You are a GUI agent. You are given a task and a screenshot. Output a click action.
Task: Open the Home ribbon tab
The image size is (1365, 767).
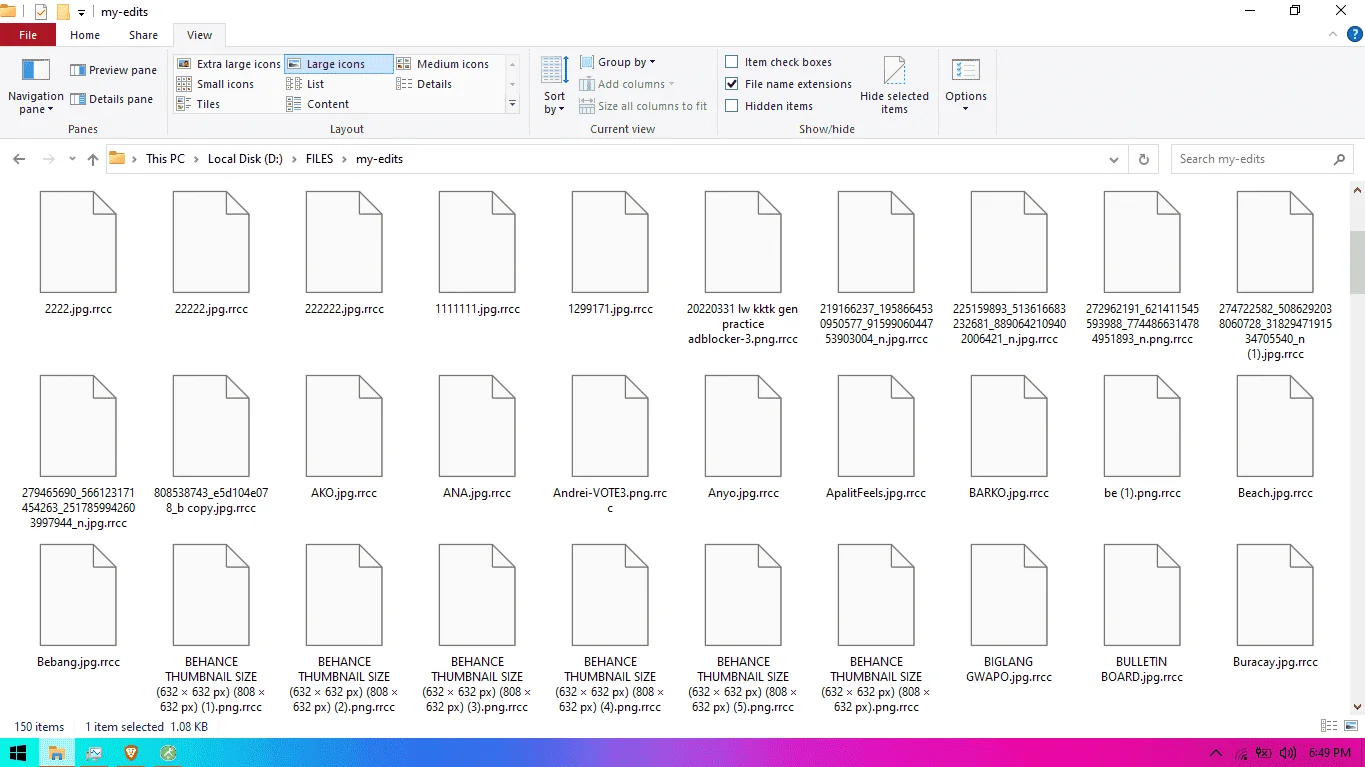(85, 35)
